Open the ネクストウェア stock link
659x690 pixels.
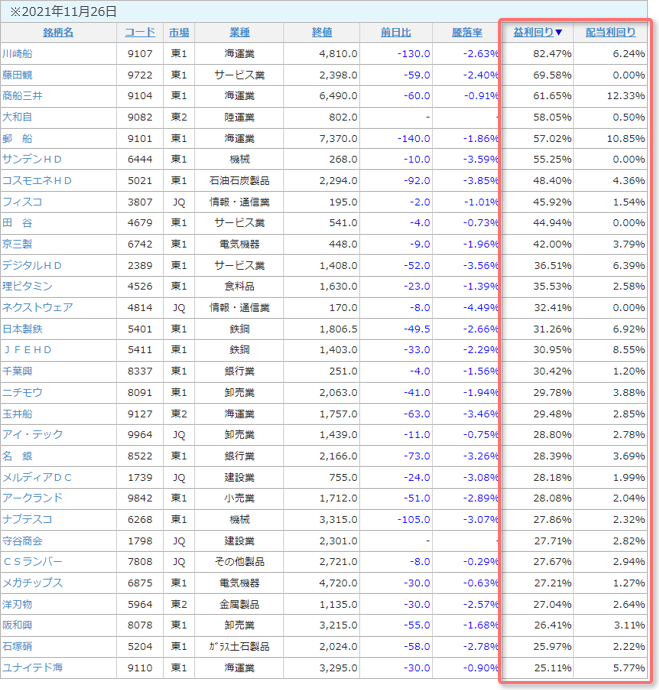[x=37, y=308]
